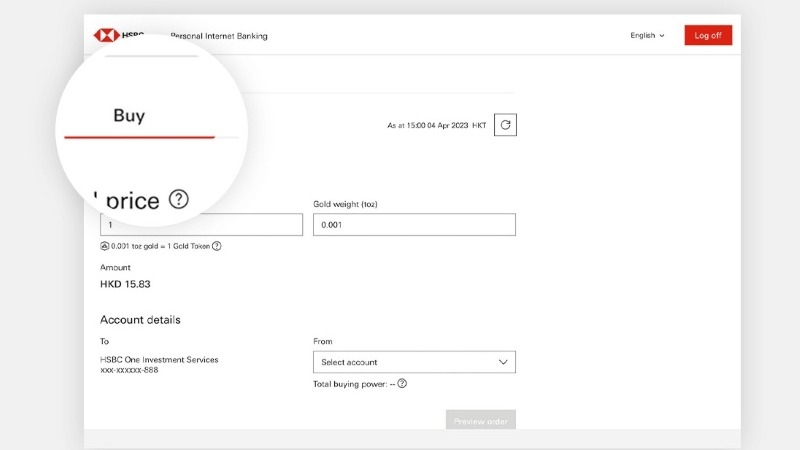Image resolution: width=800 pixels, height=450 pixels.
Task: Open help icon next to Gold Token conversion
Action: [x=217, y=246]
